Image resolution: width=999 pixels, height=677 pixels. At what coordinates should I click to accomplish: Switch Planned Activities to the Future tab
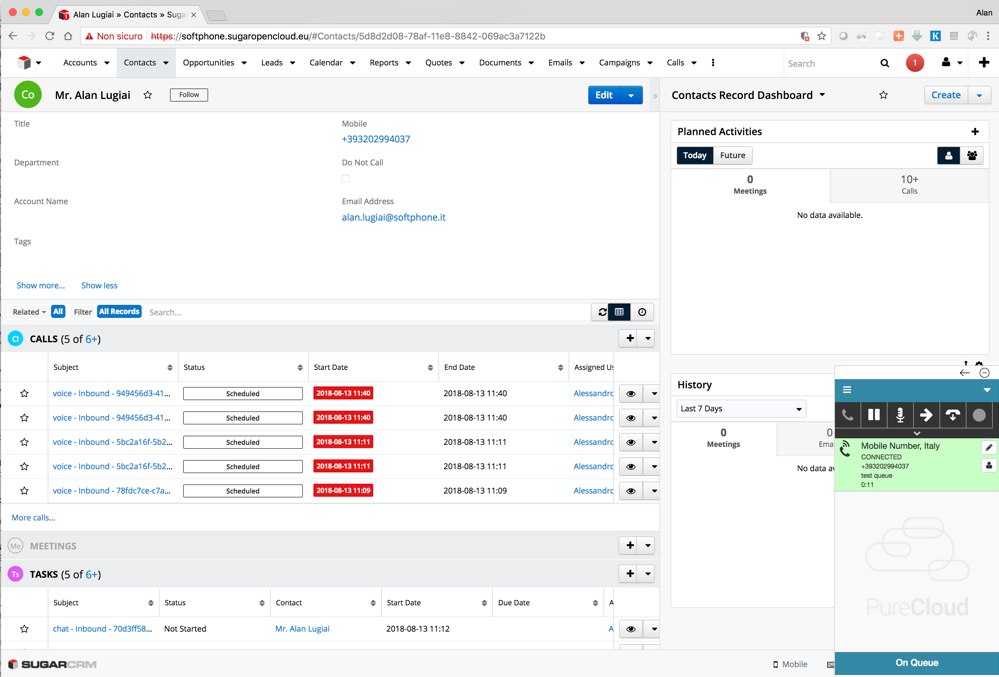(x=732, y=155)
